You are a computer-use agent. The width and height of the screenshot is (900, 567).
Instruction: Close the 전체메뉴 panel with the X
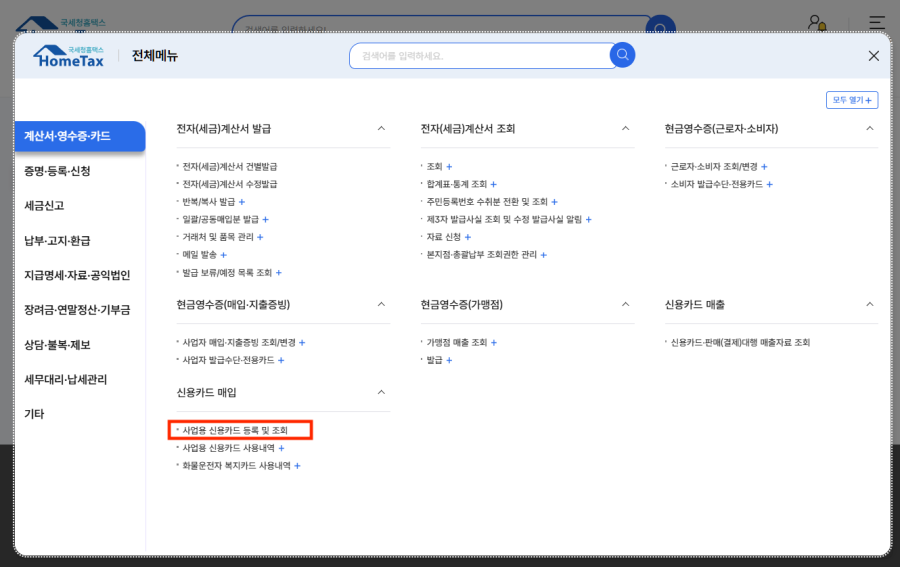tap(873, 56)
